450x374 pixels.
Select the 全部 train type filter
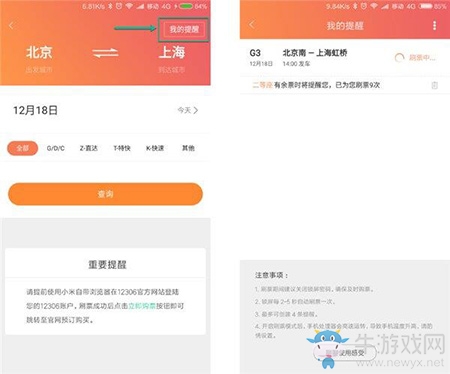(22, 148)
